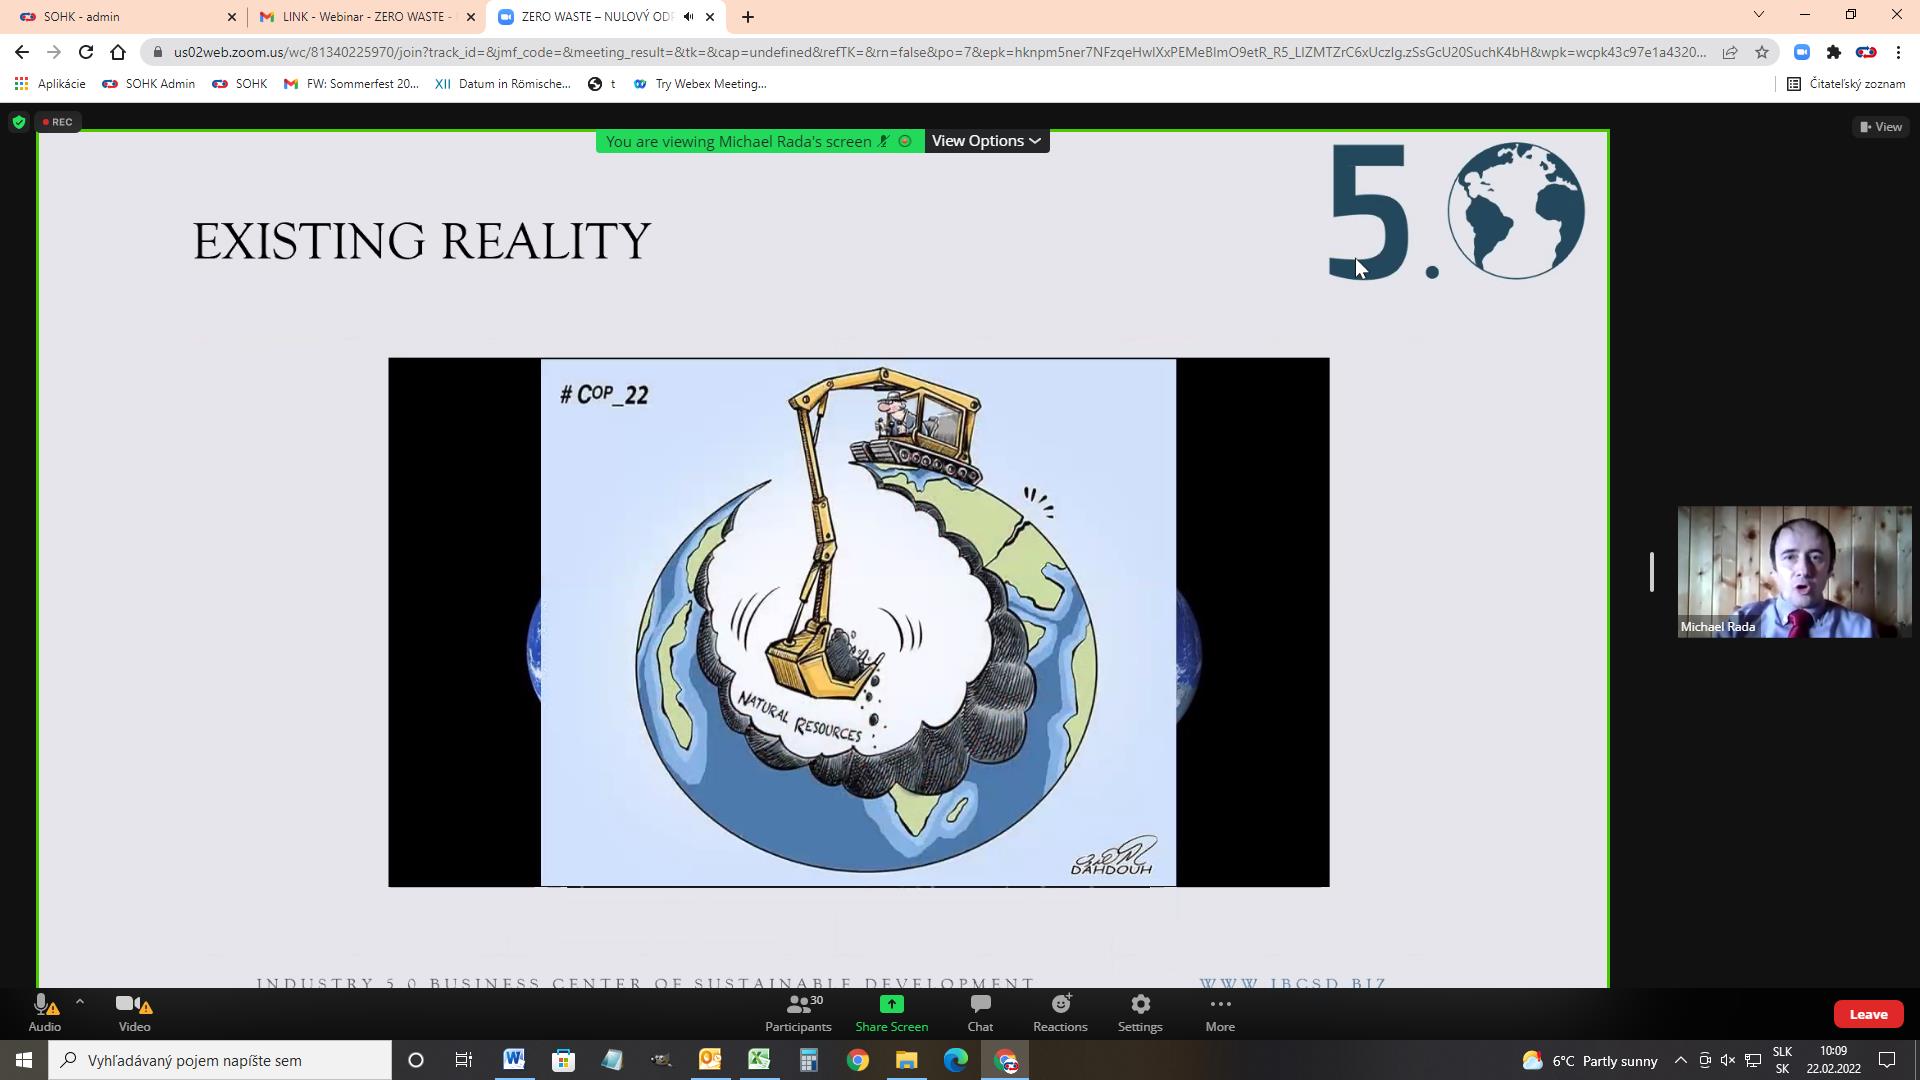Viewport: 1920px width, 1080px height.
Task: Open Task View on taskbar
Action: (464, 1060)
